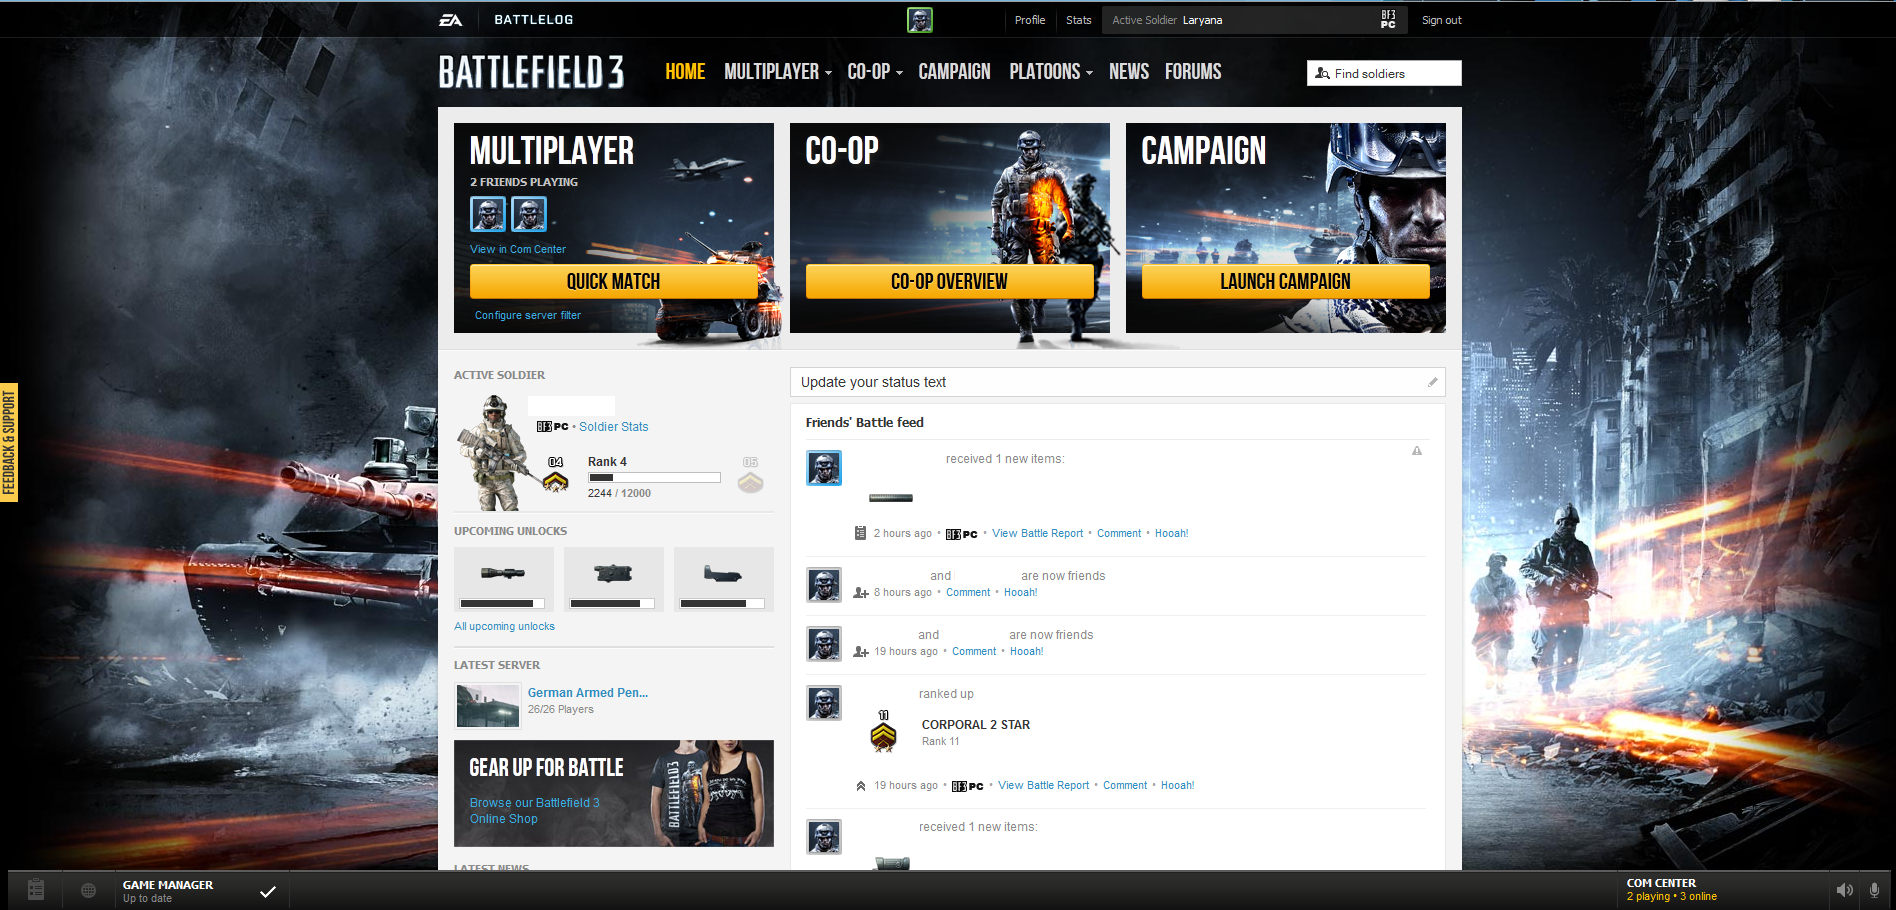Click Hooah! on the ranked up post
The height and width of the screenshot is (910, 1896).
click(x=1178, y=786)
